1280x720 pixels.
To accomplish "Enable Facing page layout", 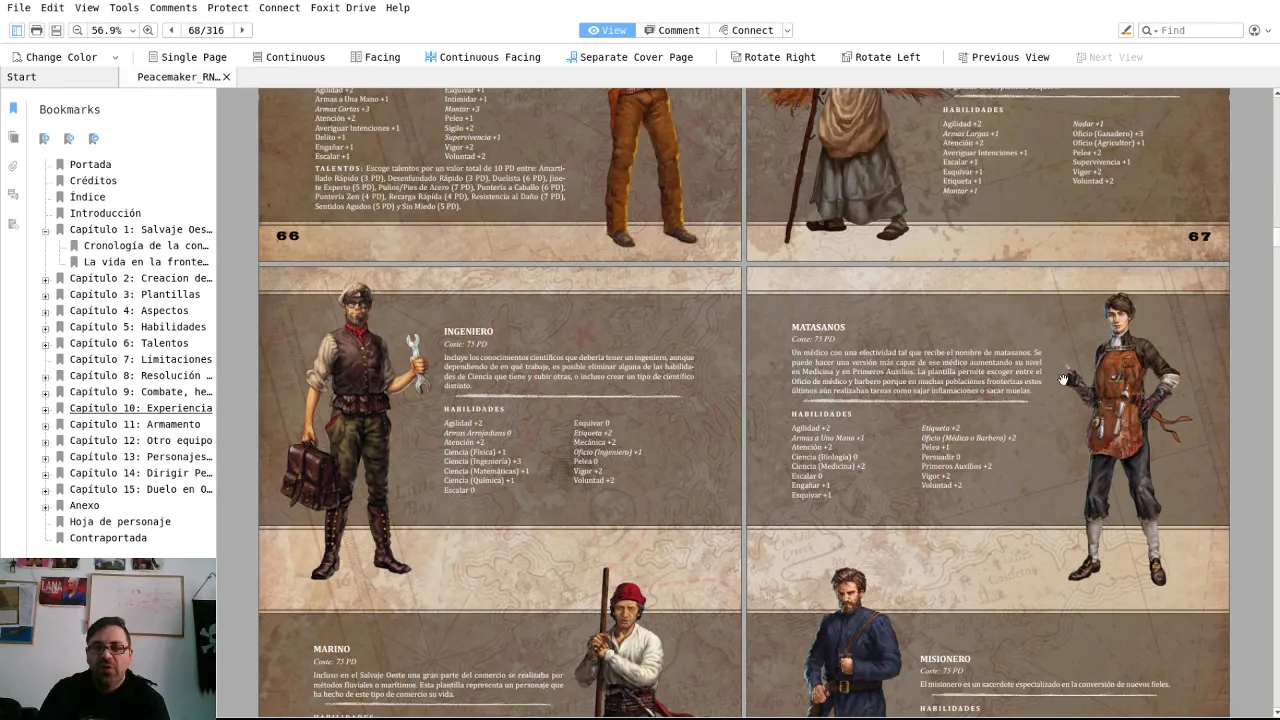I will coord(375,57).
